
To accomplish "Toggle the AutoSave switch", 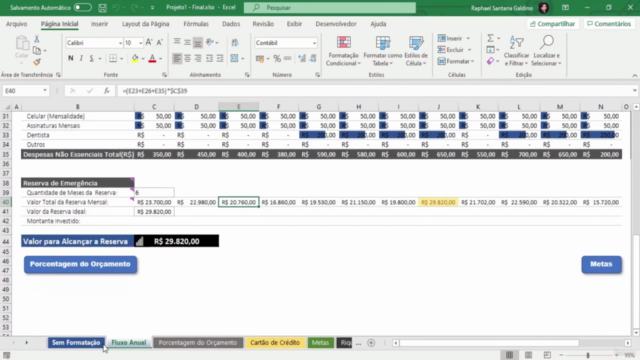I will pyautogui.click(x=82, y=8).
